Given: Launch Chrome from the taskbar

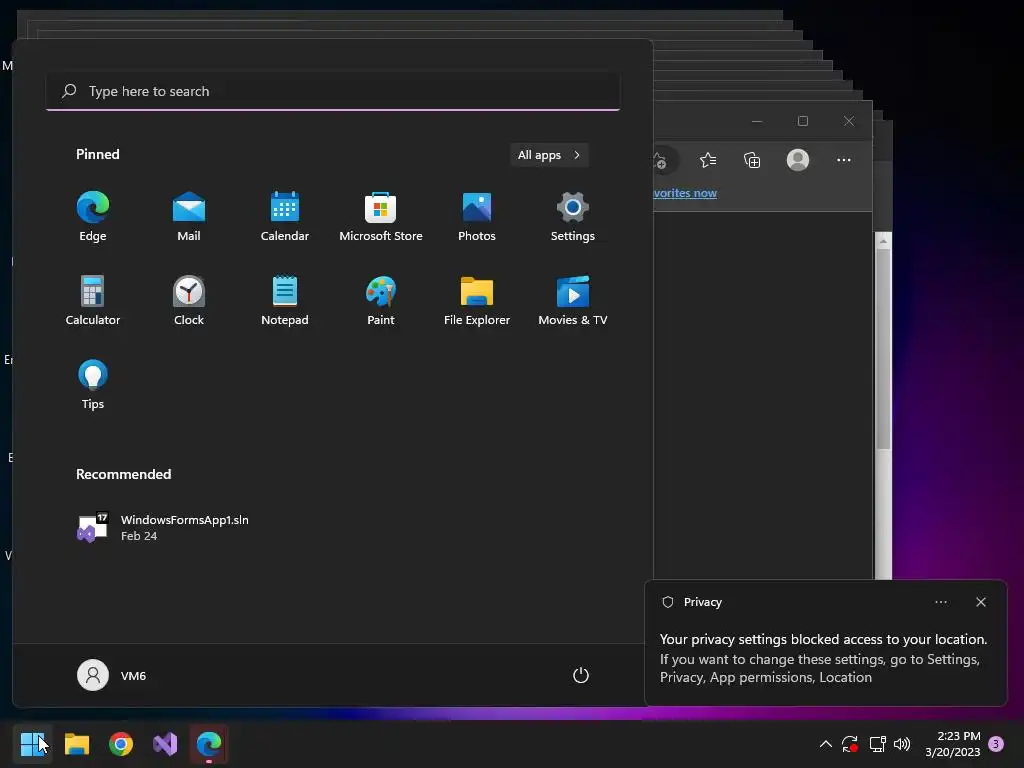Looking at the screenshot, I should click(x=121, y=744).
